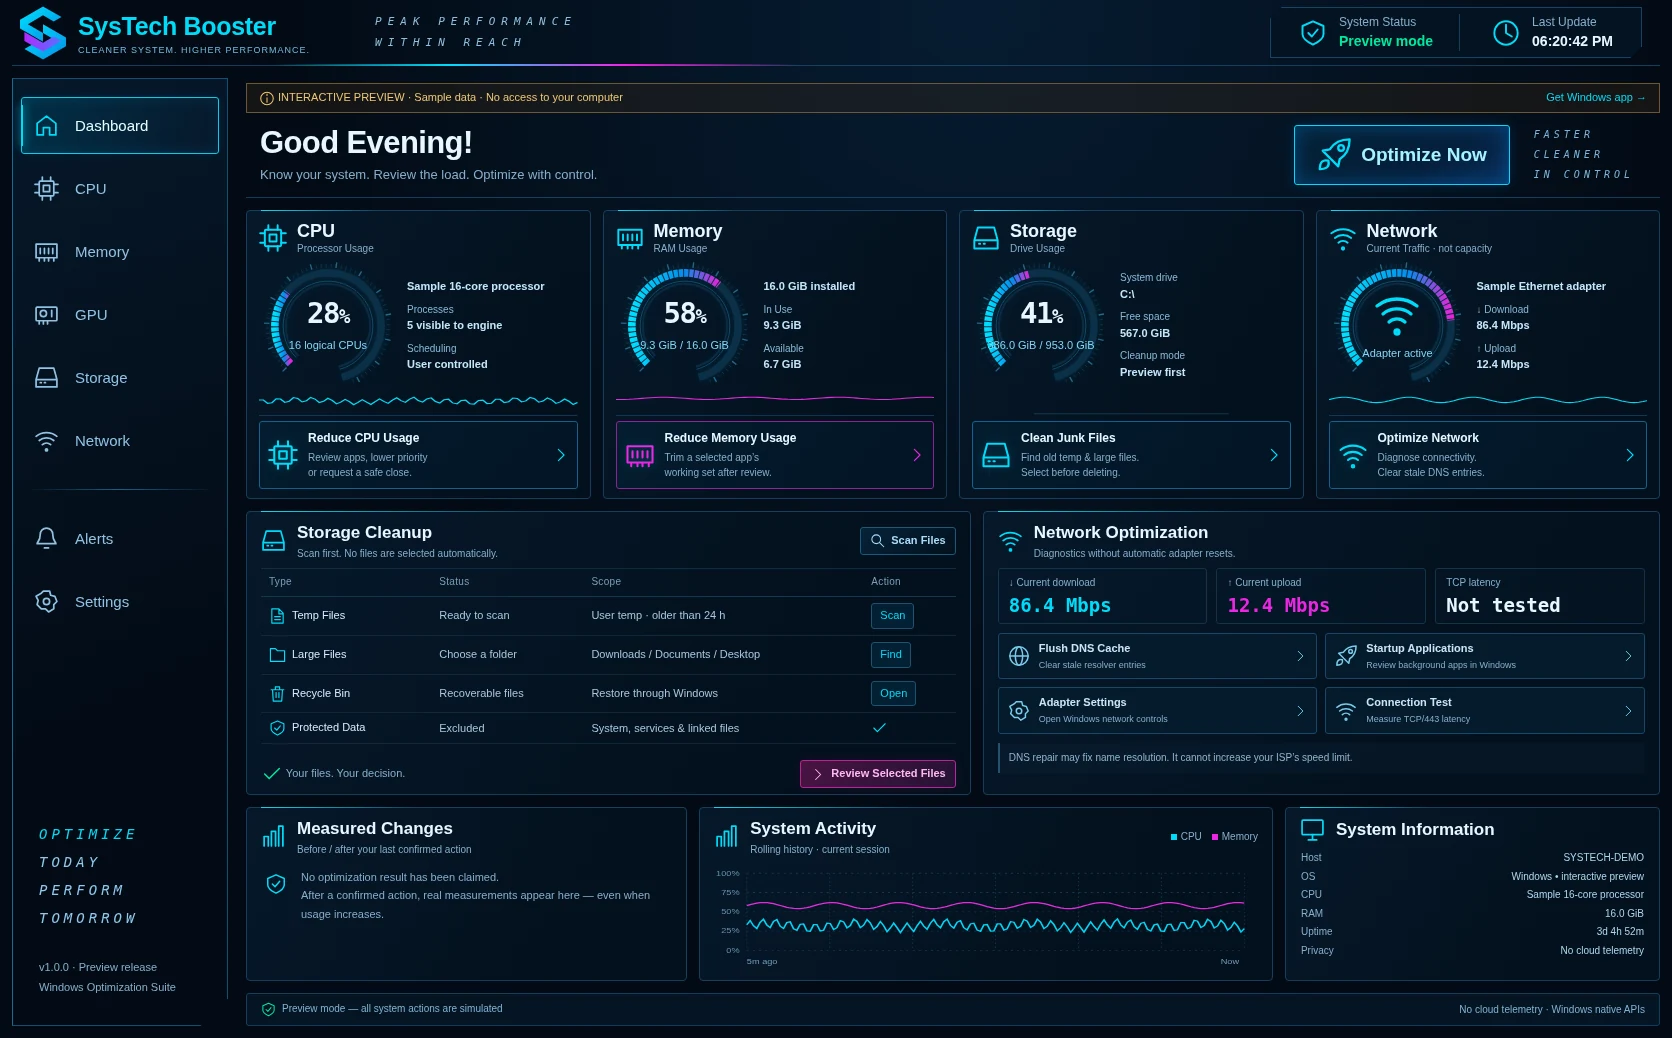Click Review Selected Files button
This screenshot has width=1672, height=1038.
coord(878,774)
